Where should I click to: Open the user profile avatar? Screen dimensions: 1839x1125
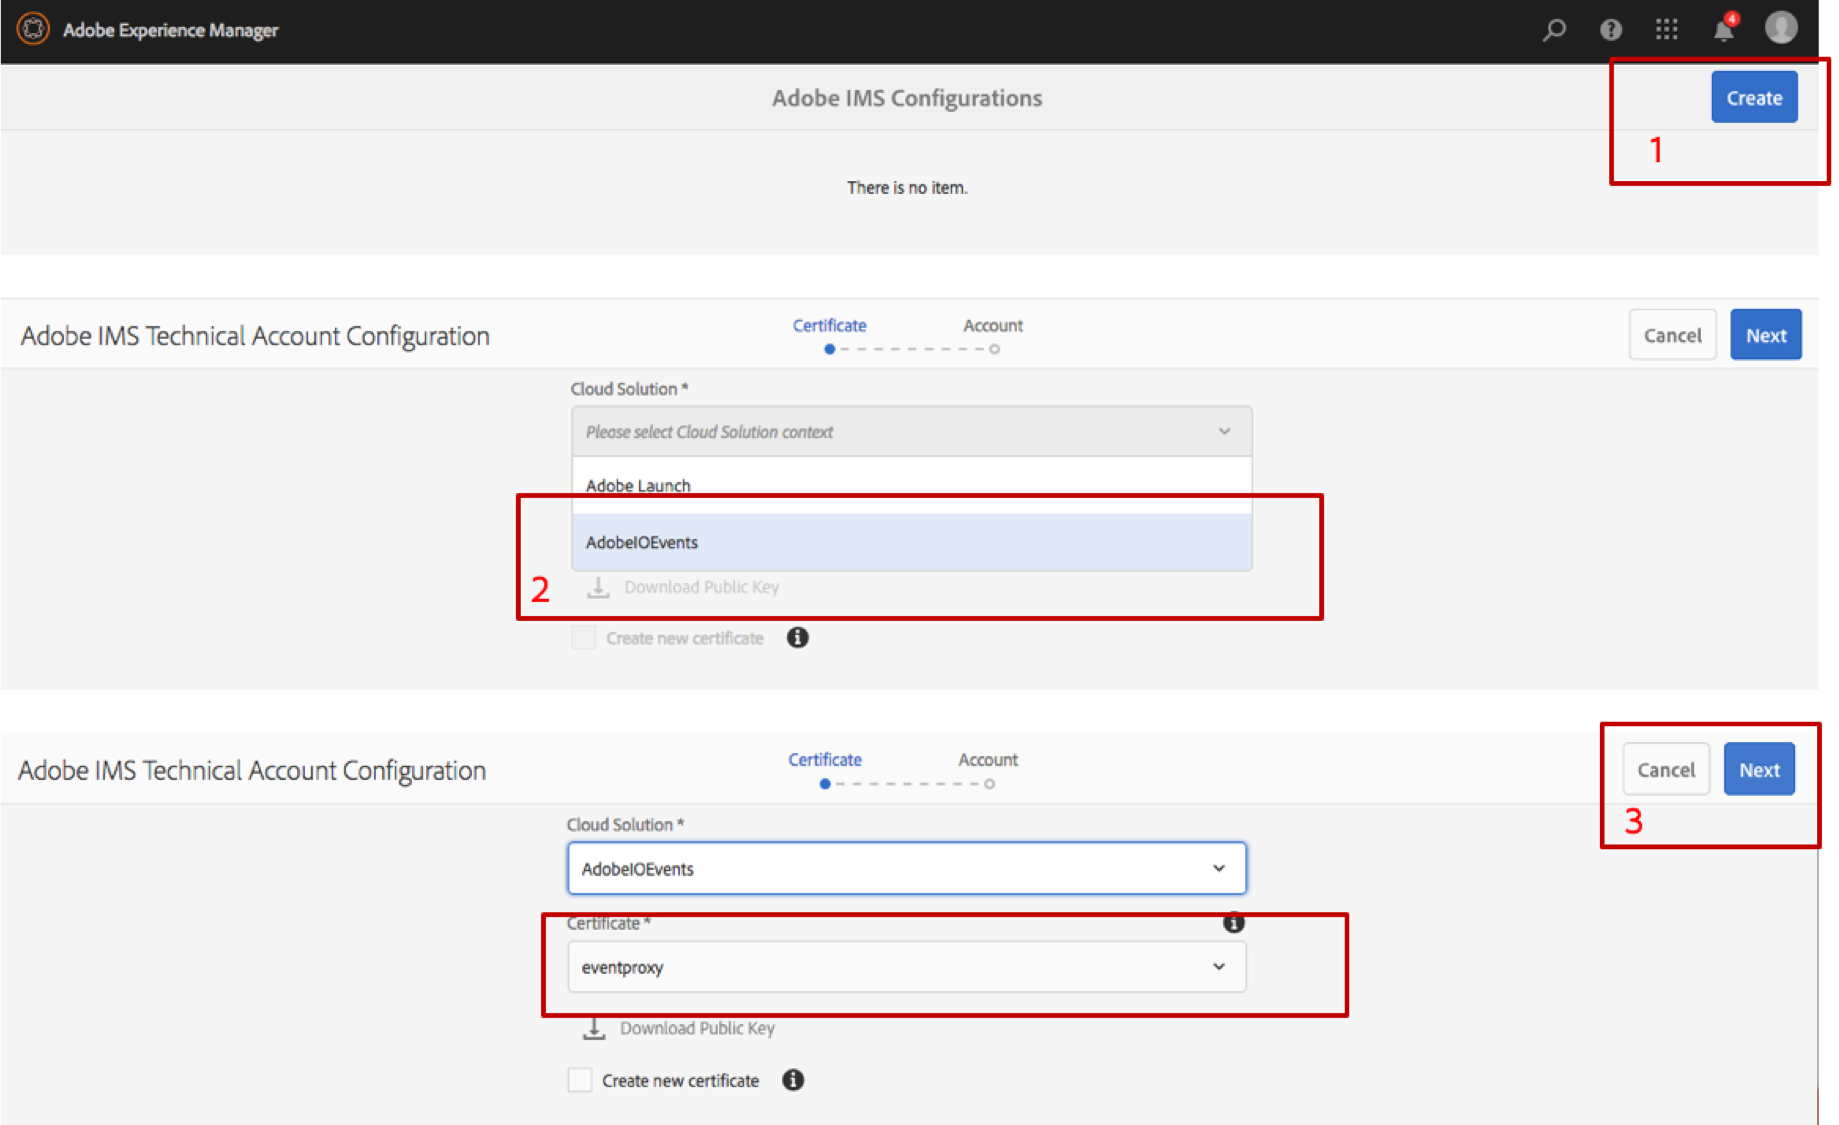pos(1781,27)
